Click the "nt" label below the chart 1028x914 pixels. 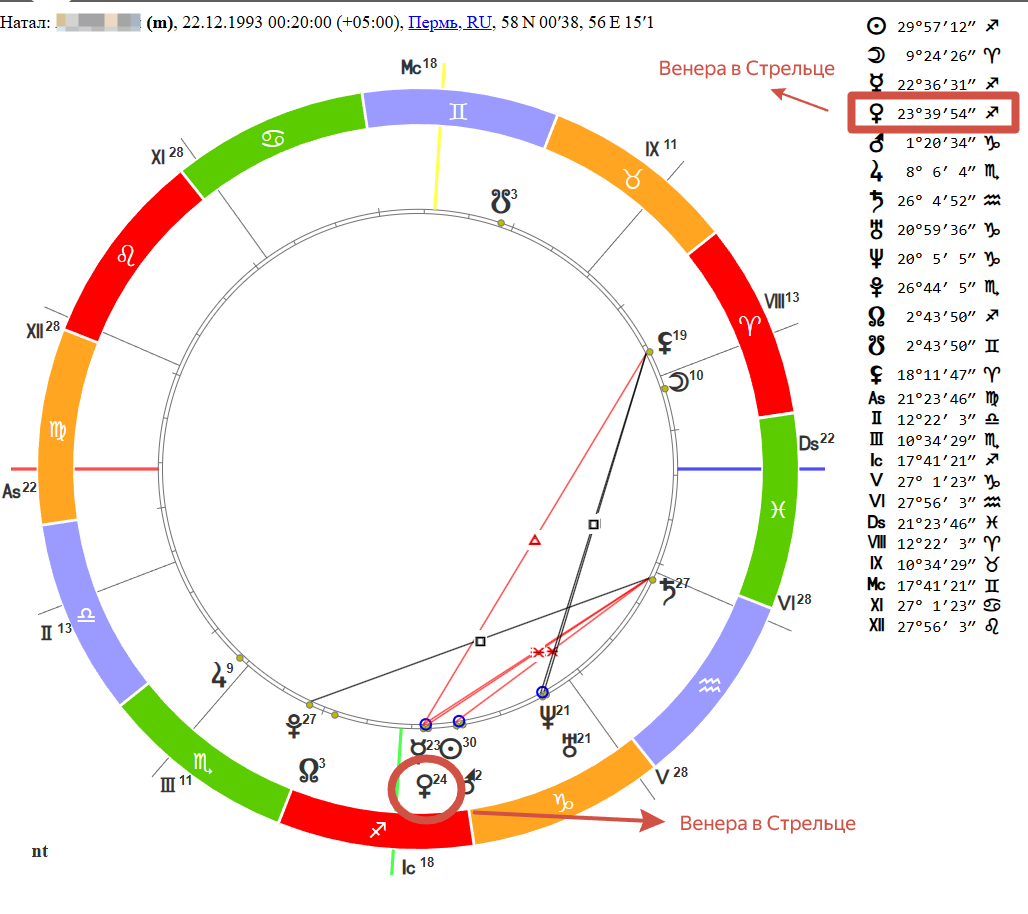[39, 851]
